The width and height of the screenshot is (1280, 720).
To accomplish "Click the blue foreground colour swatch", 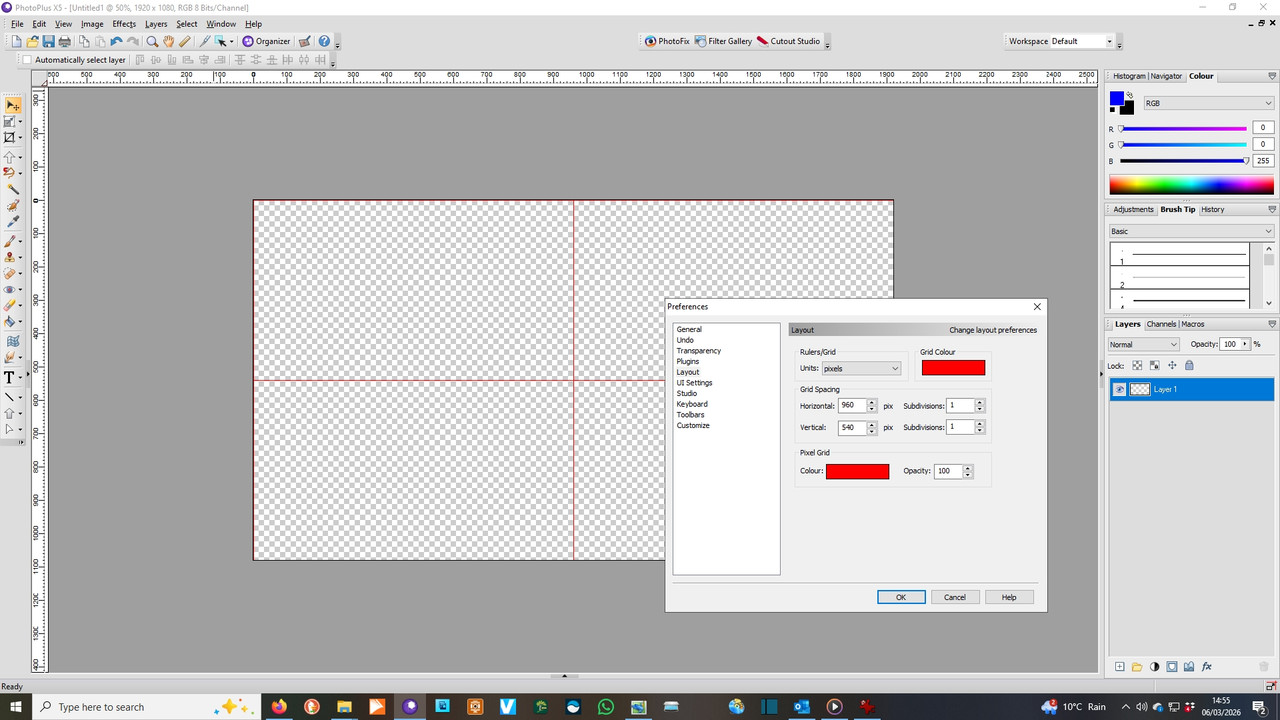I will pyautogui.click(x=1116, y=98).
